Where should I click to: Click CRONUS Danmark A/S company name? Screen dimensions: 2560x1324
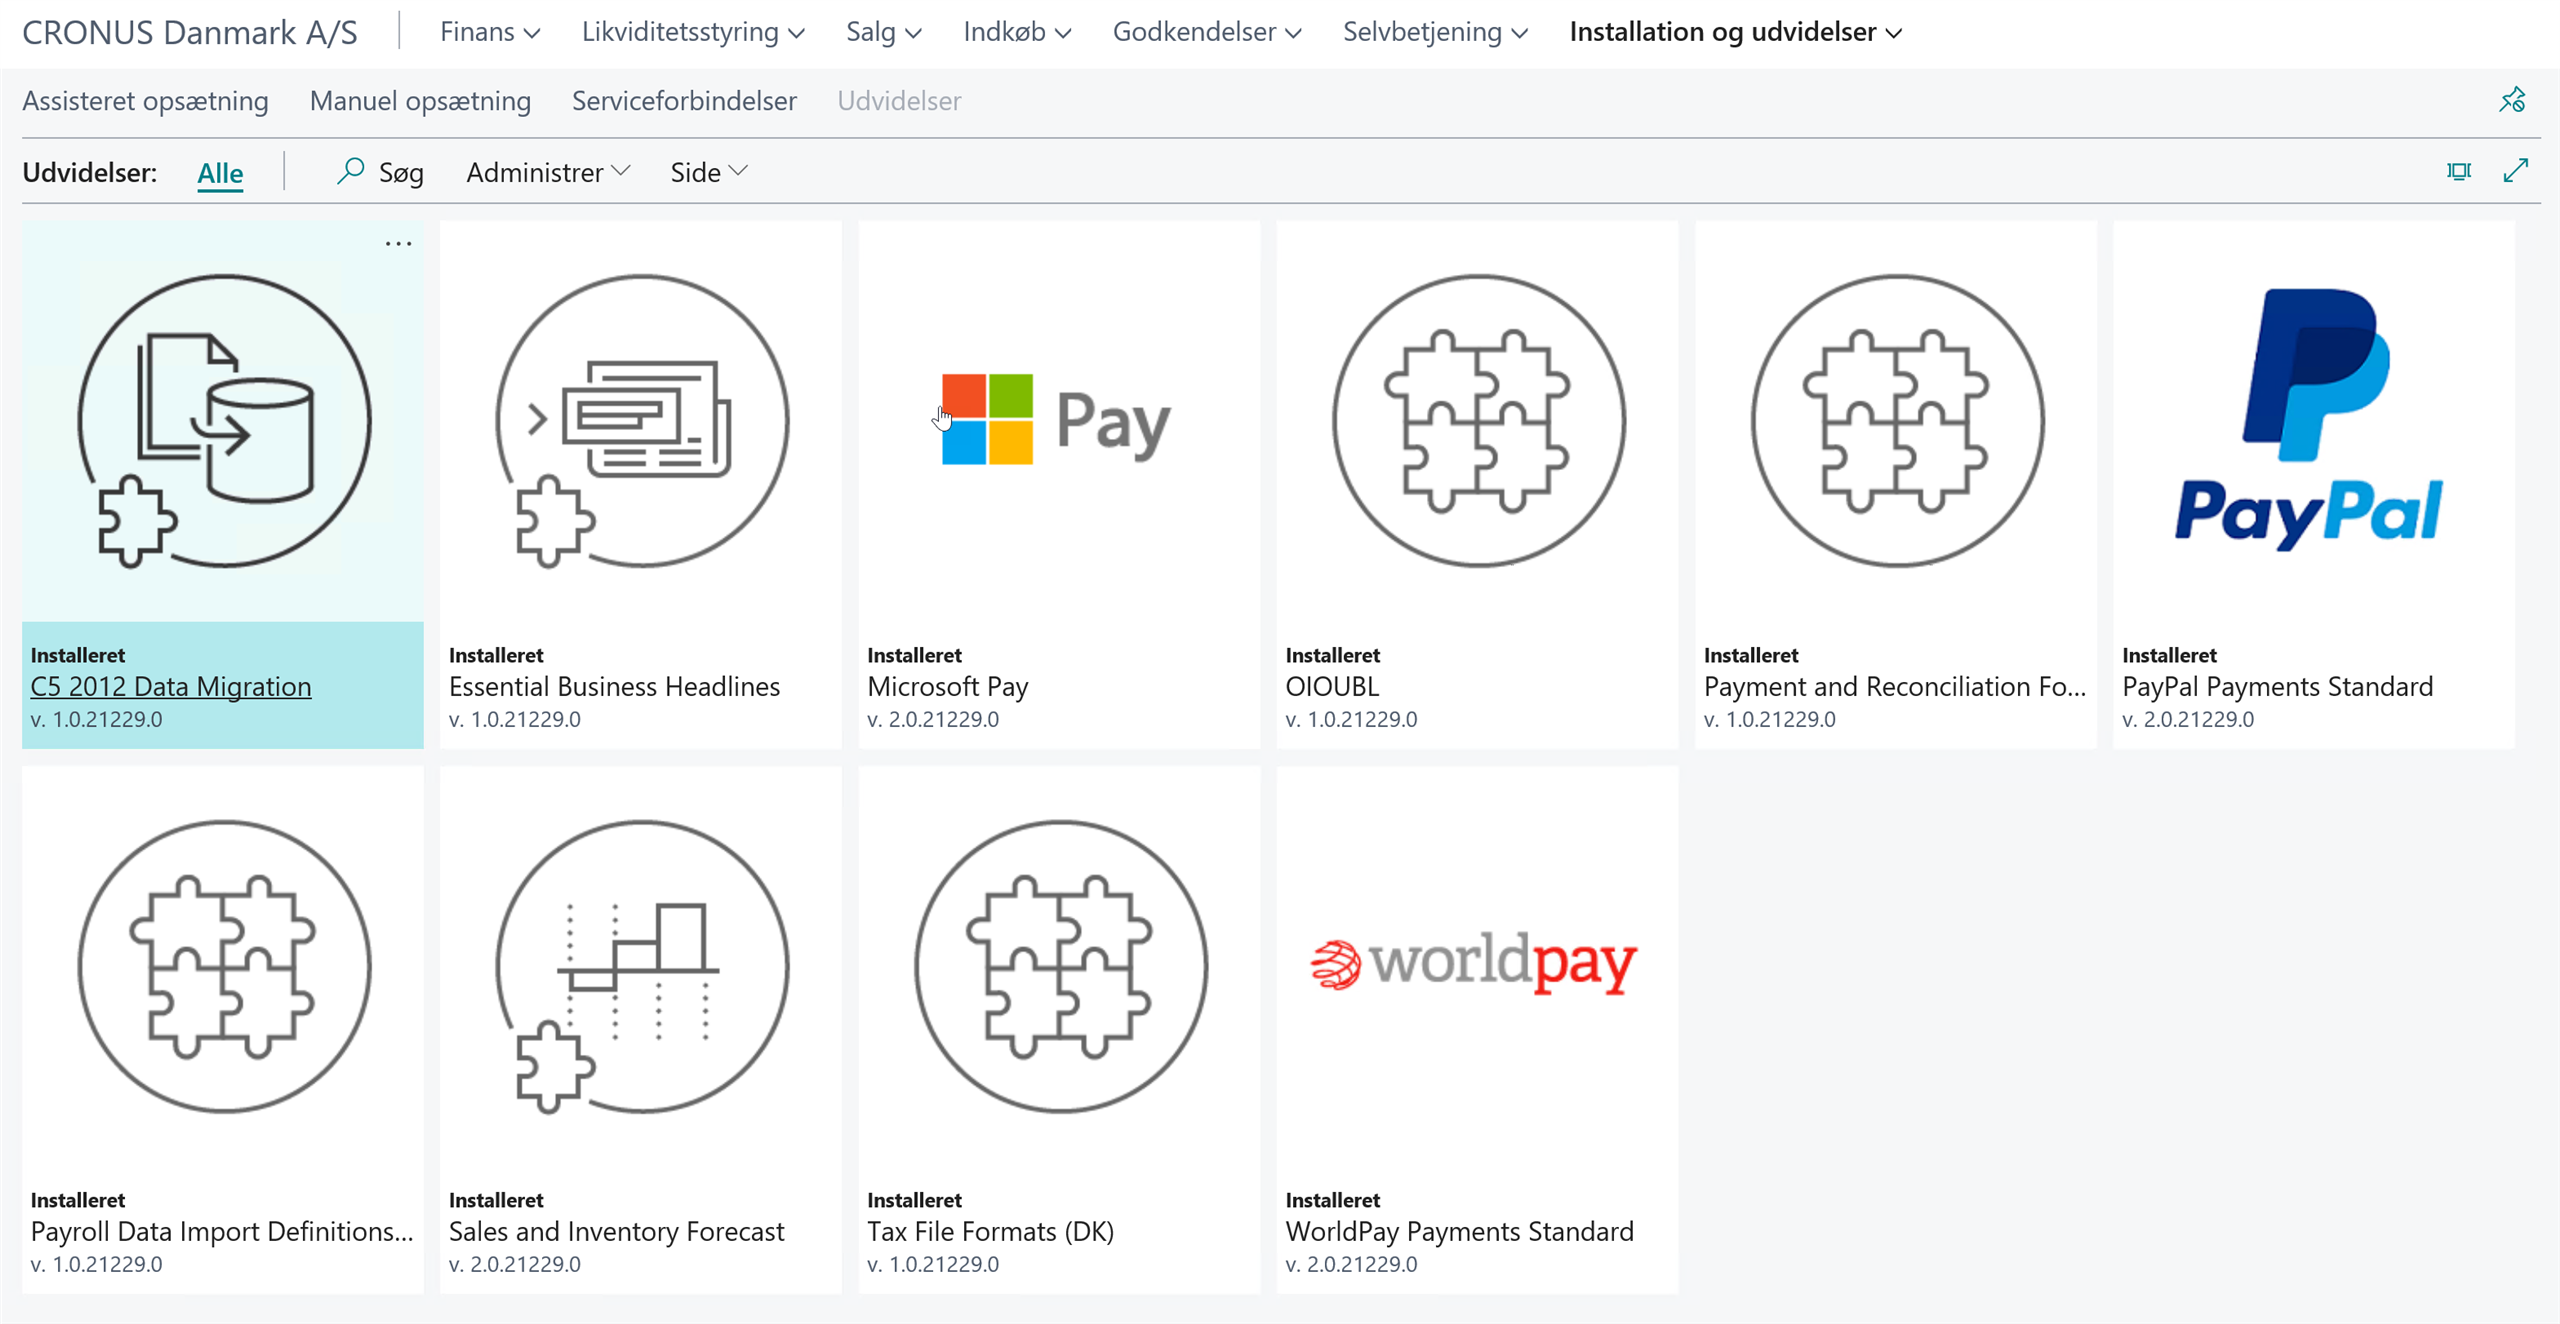pos(189,32)
